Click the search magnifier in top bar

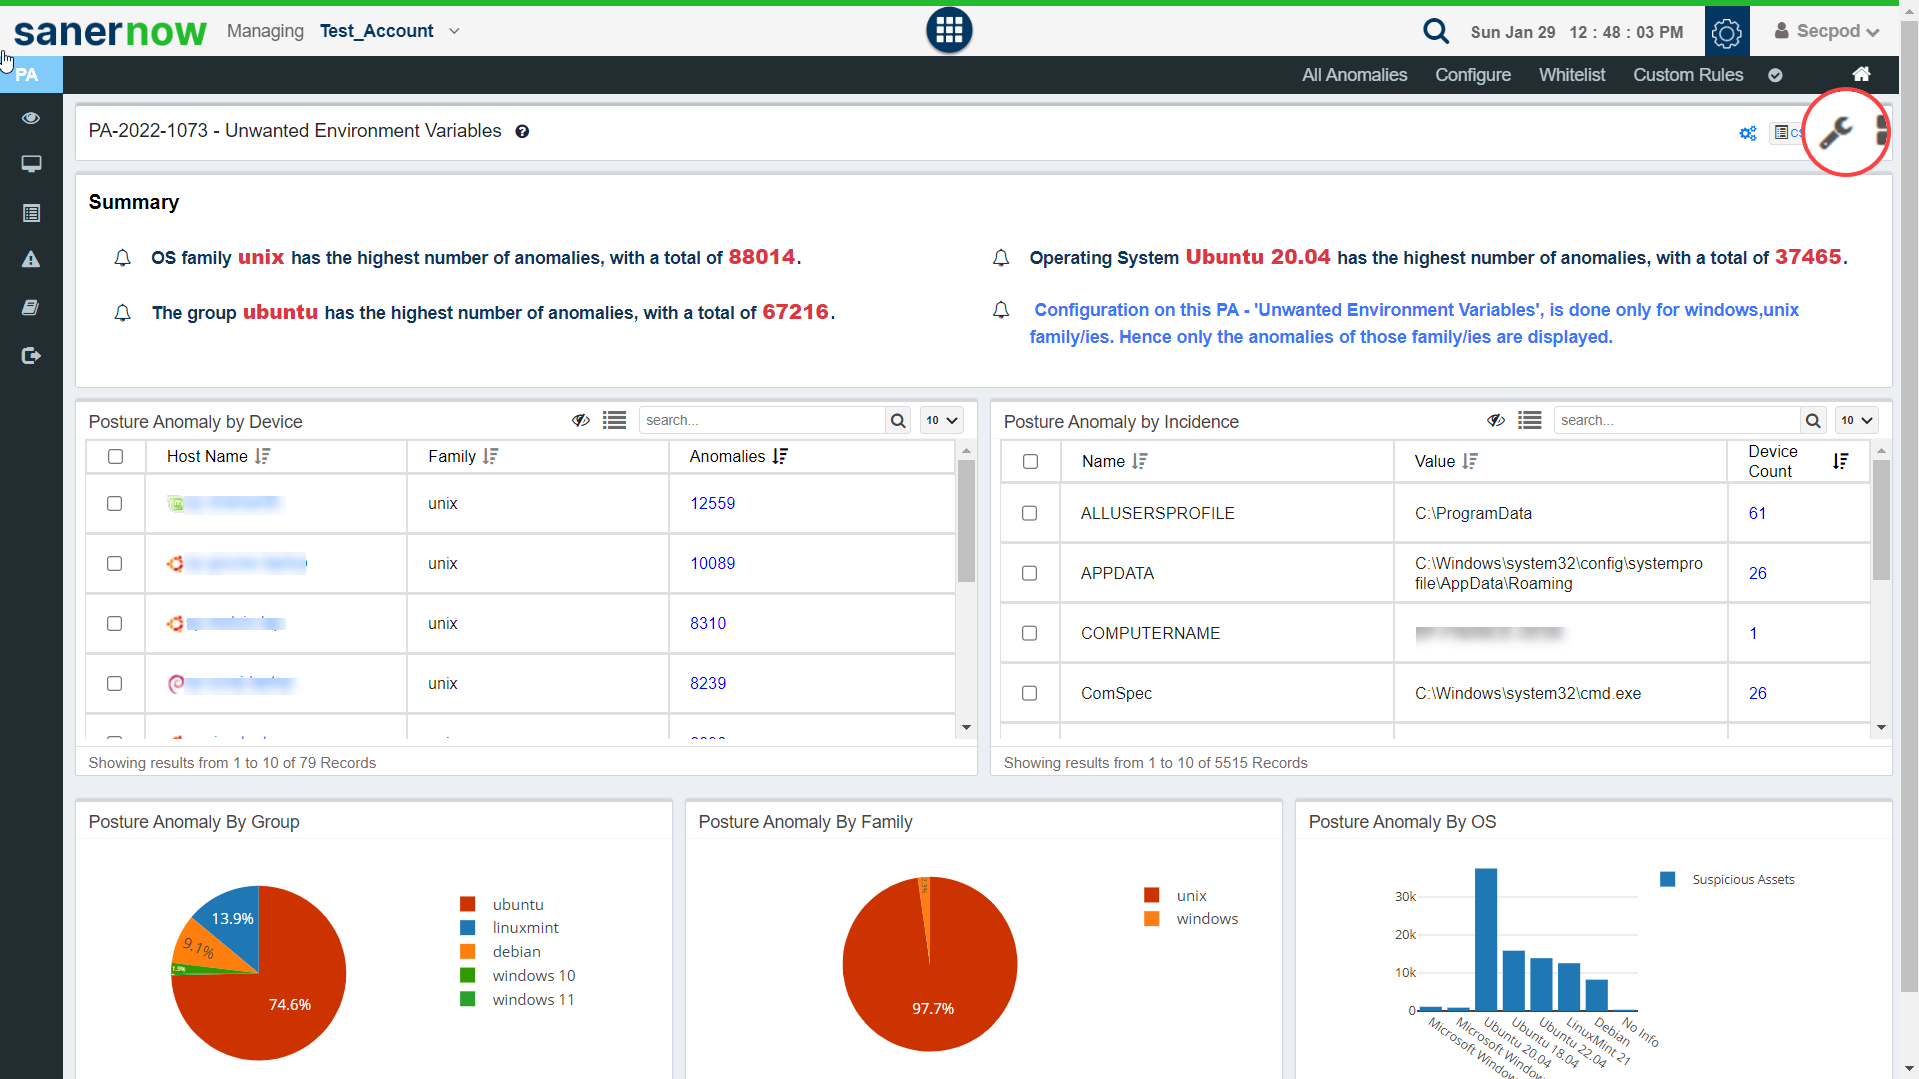point(1436,31)
